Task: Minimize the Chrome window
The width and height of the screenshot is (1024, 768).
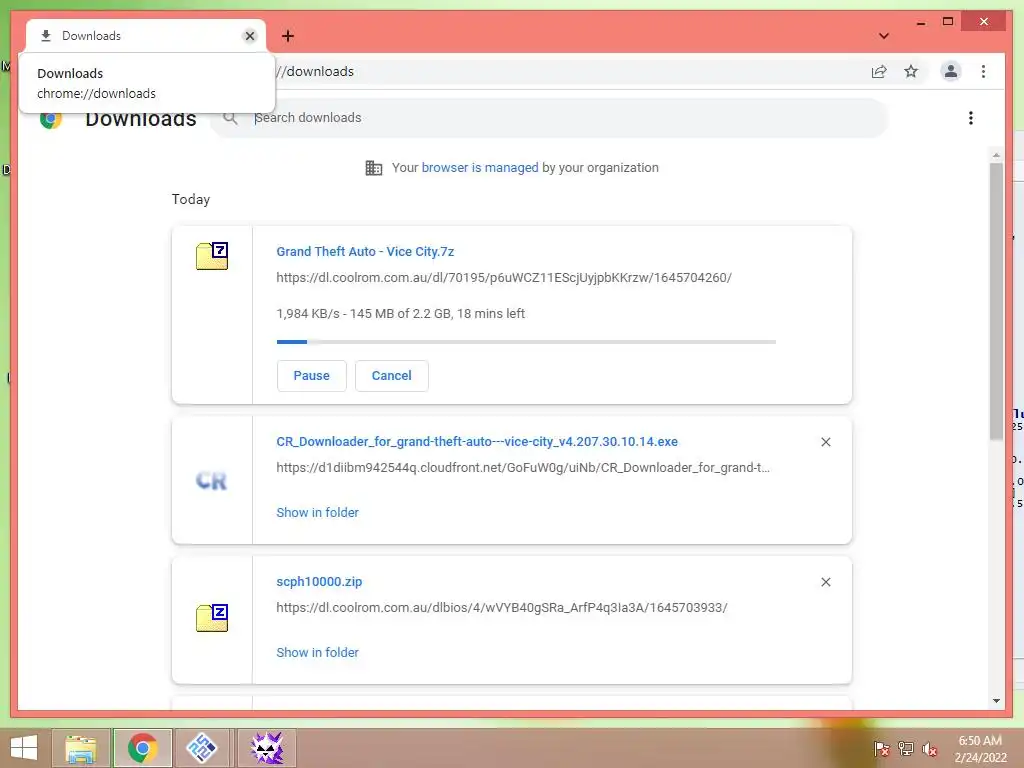Action: click(x=921, y=22)
